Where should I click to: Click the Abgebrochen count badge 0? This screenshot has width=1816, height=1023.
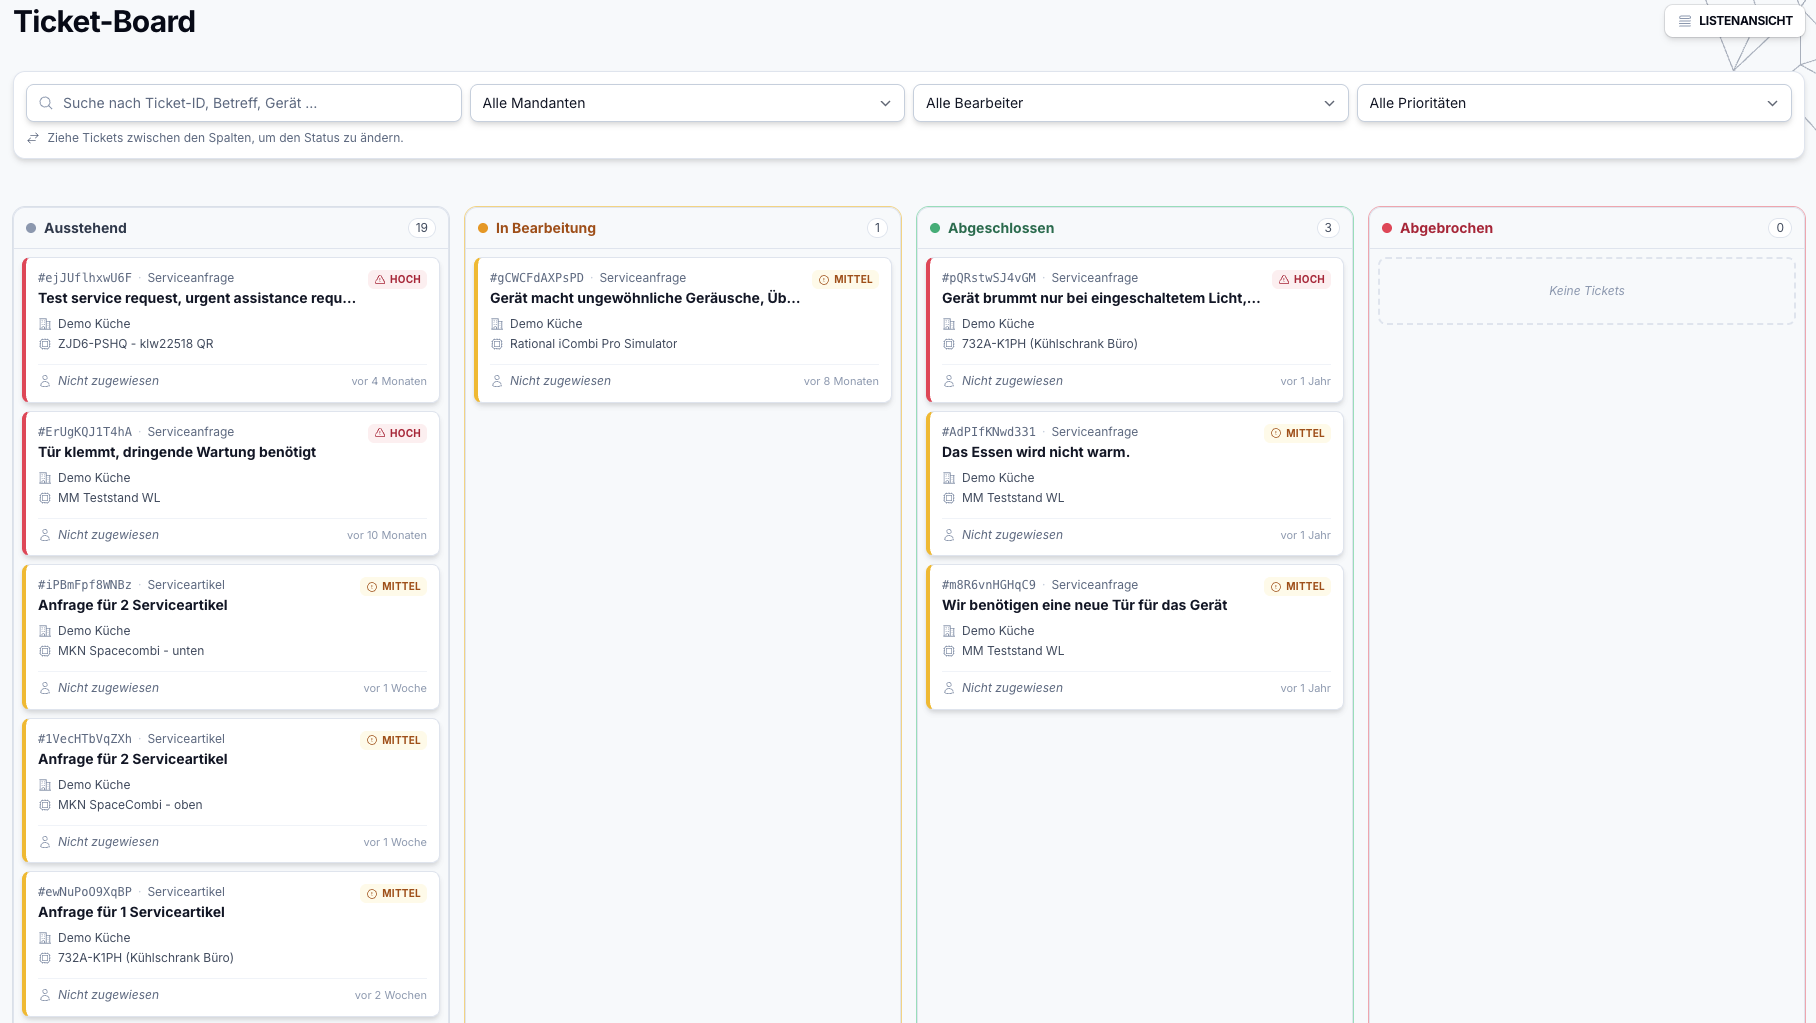(1780, 228)
